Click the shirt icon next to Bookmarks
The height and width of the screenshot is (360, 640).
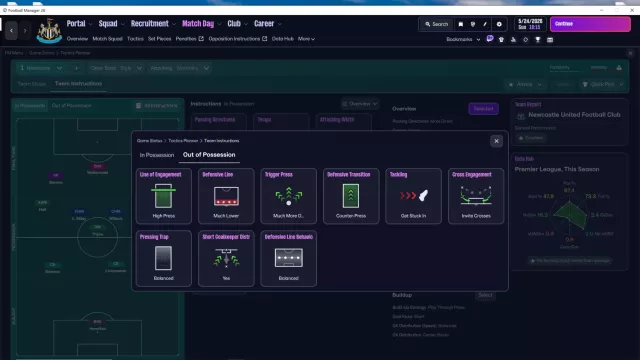tap(501, 40)
